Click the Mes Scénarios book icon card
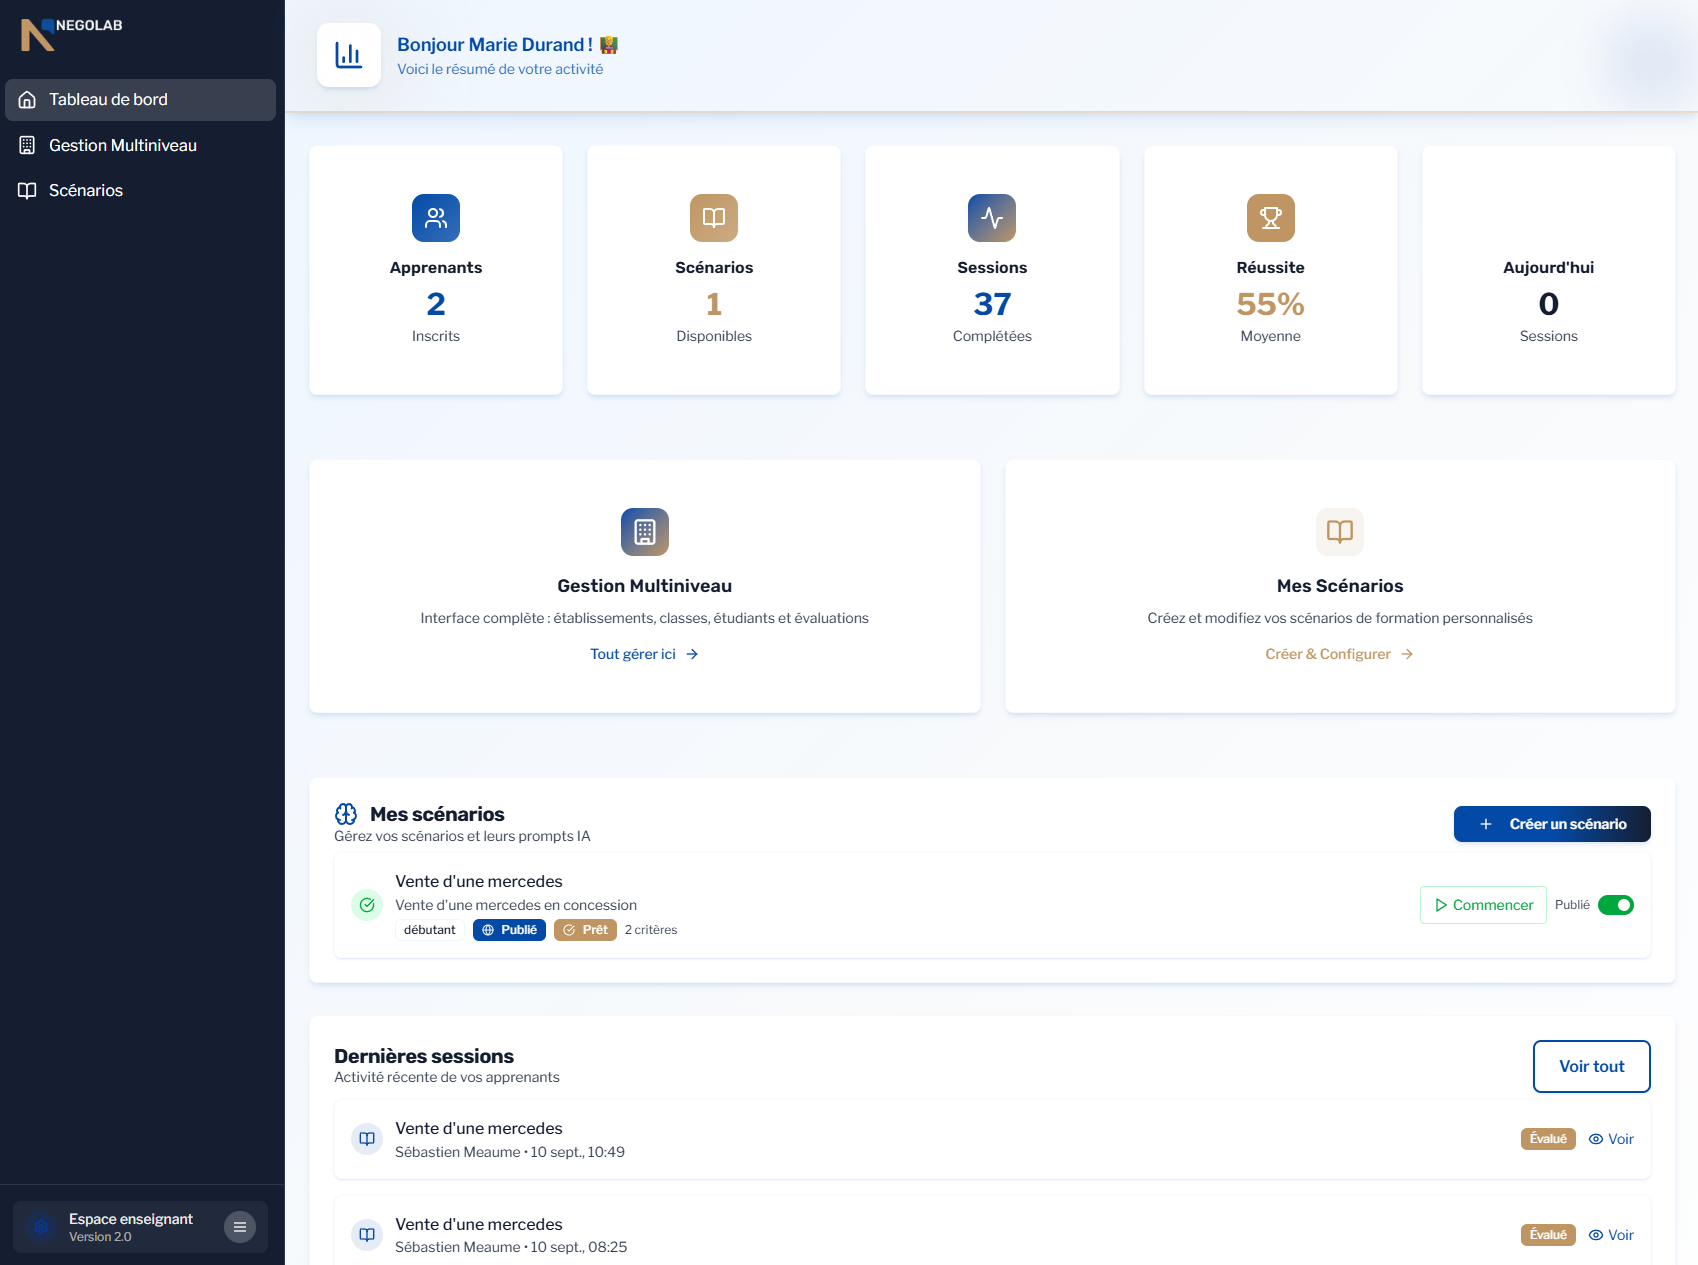 1340,532
